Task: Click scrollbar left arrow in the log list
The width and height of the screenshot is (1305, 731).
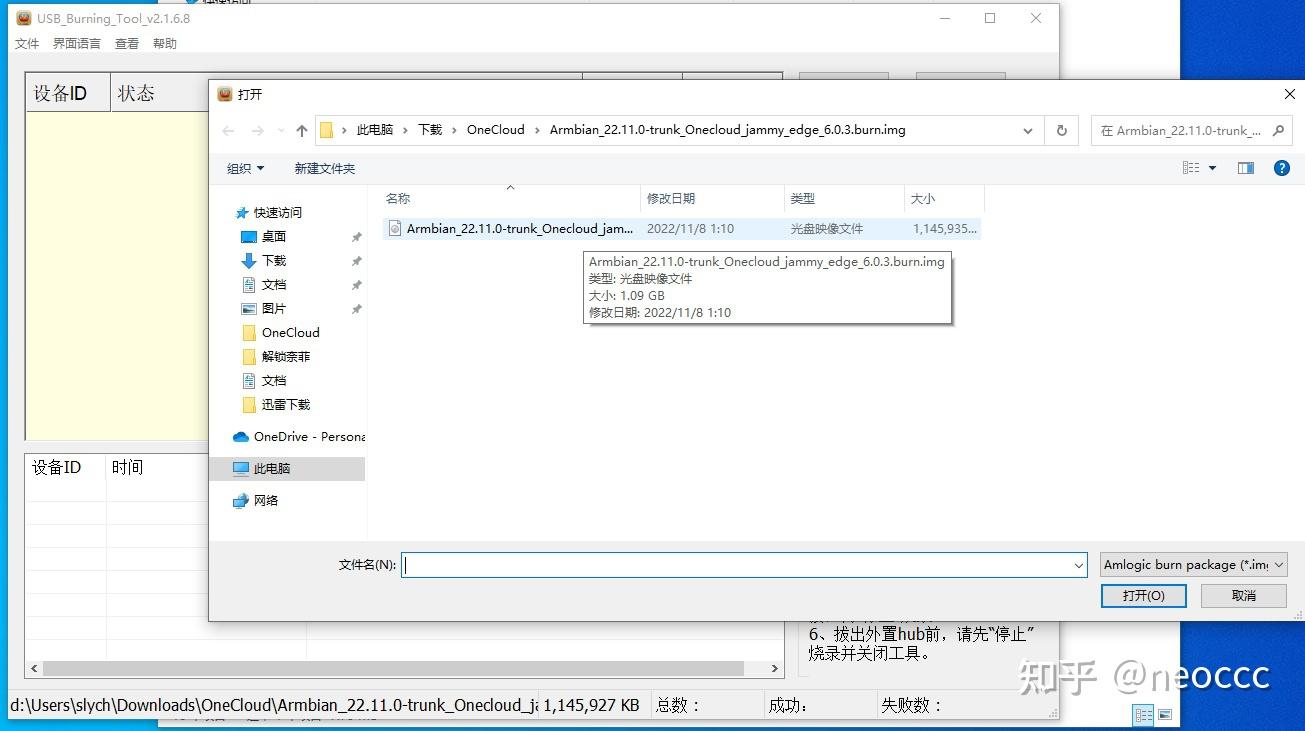Action: (34, 669)
